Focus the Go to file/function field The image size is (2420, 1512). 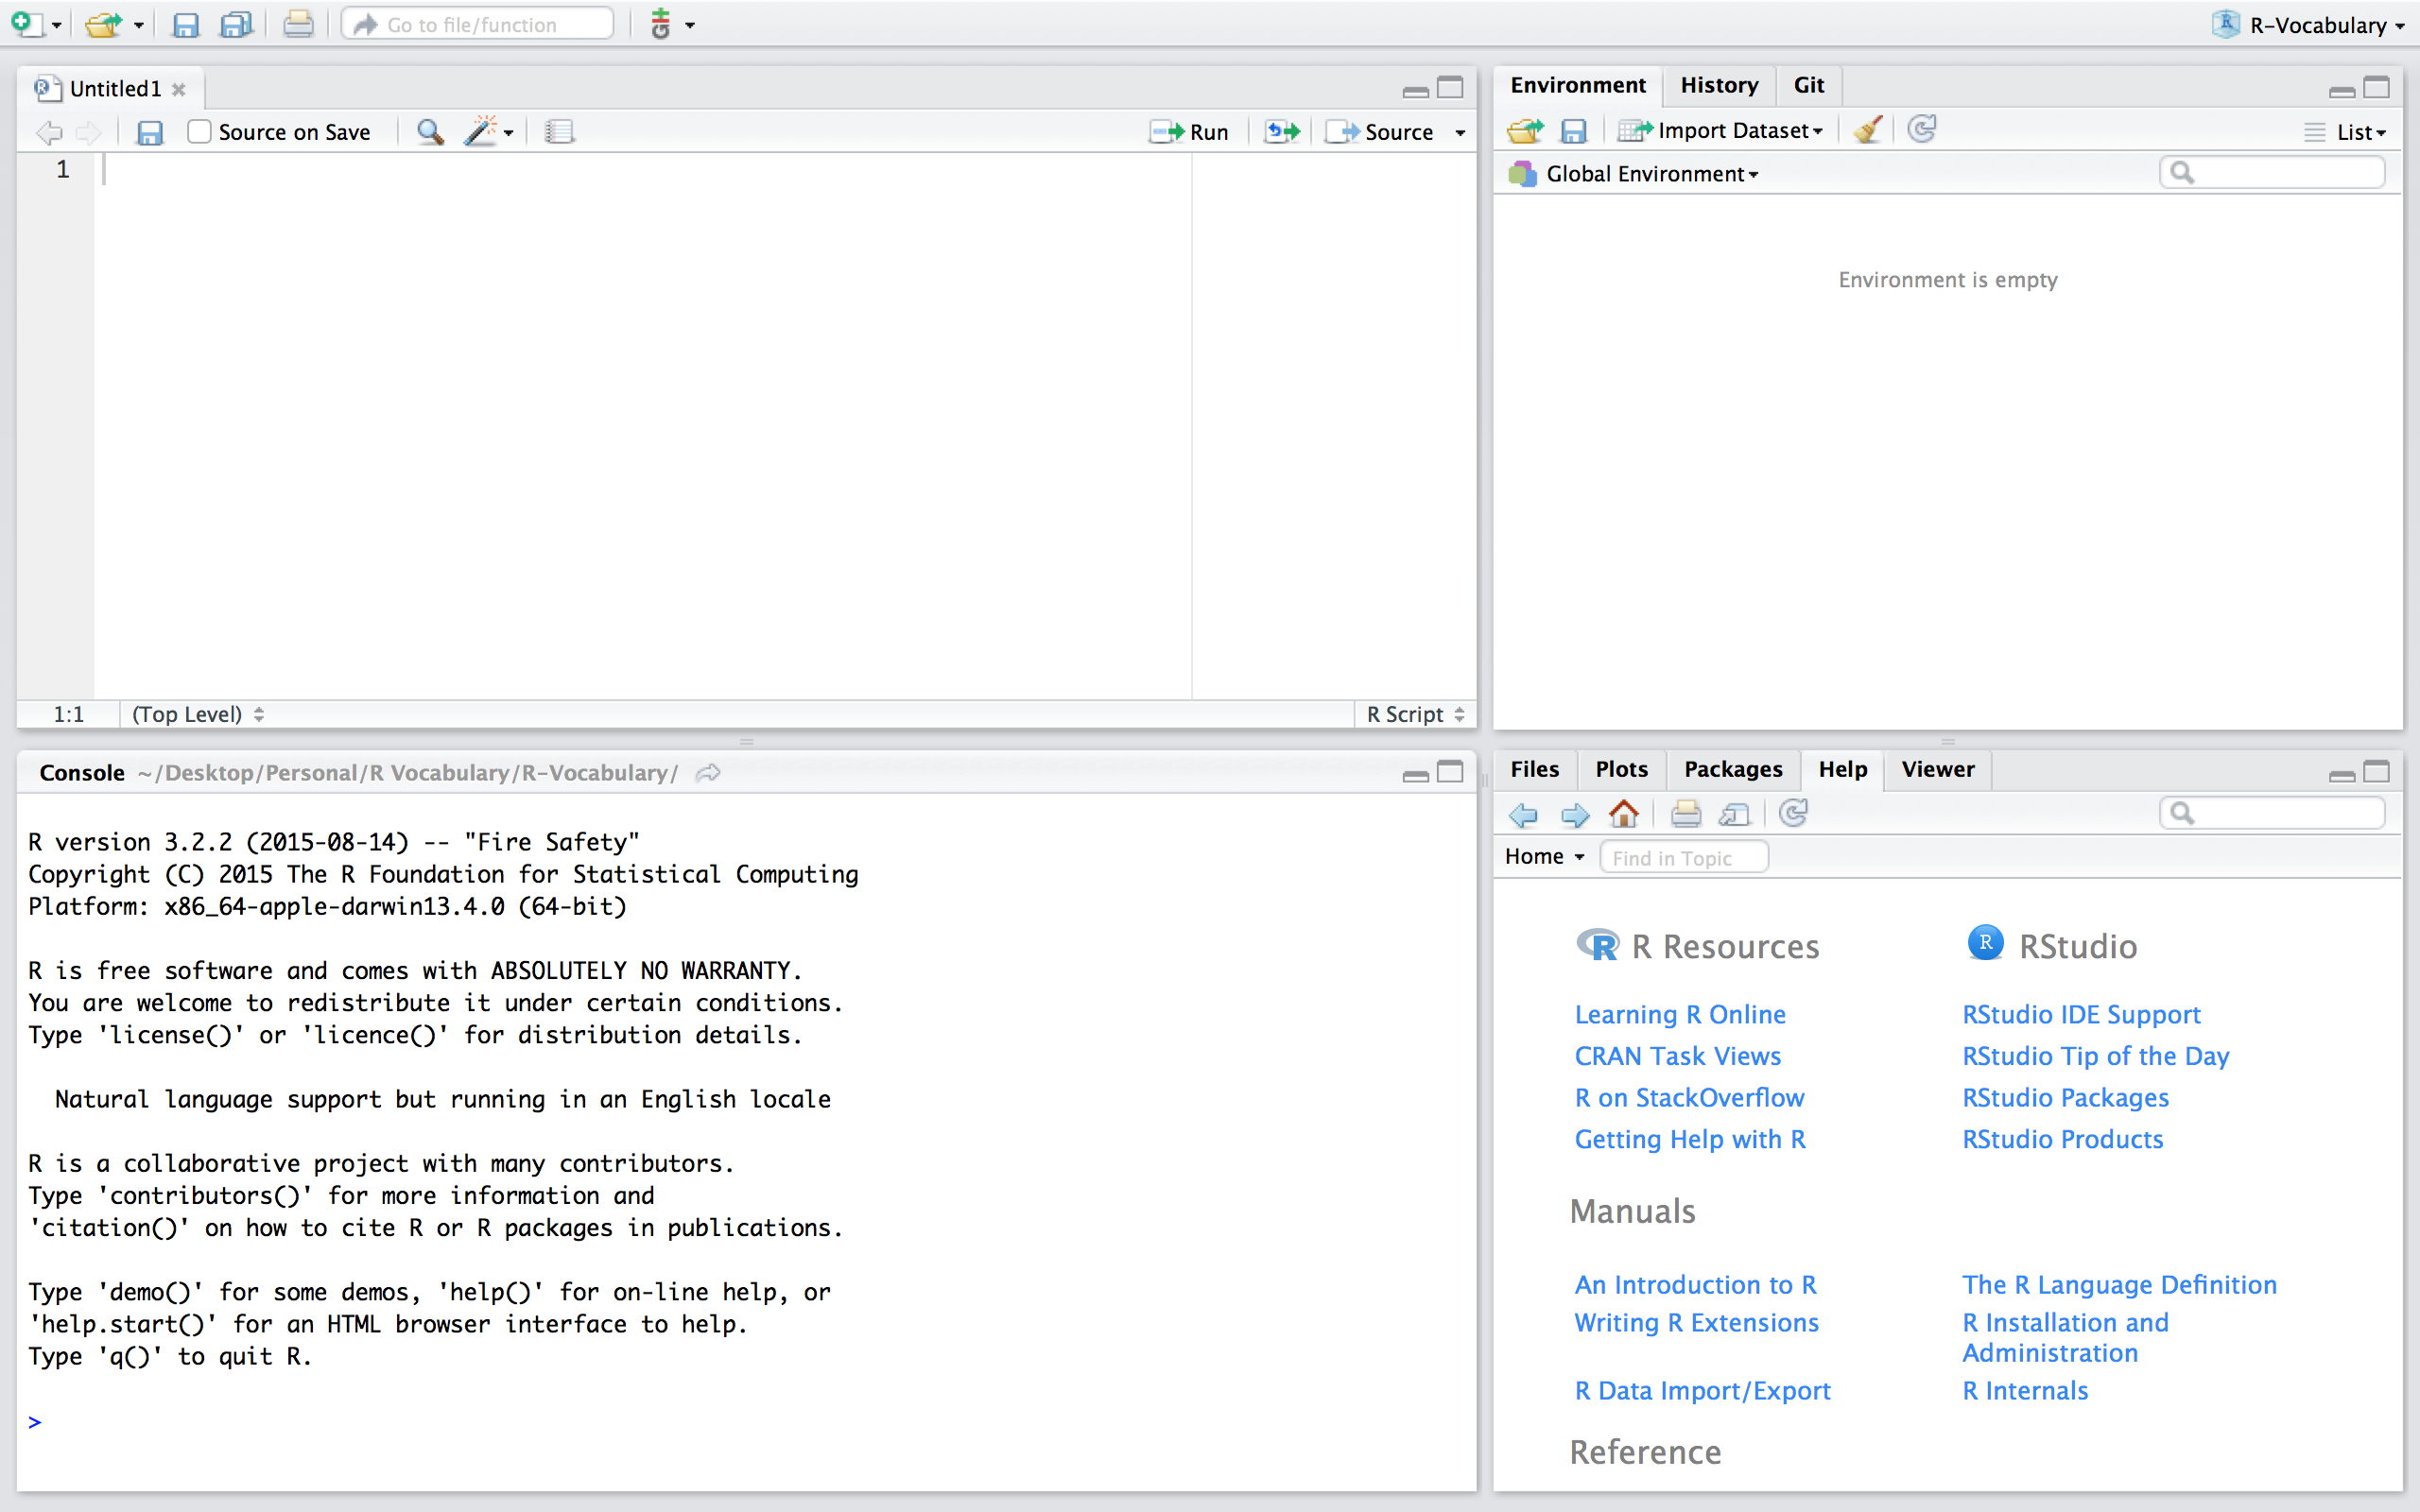[478, 24]
